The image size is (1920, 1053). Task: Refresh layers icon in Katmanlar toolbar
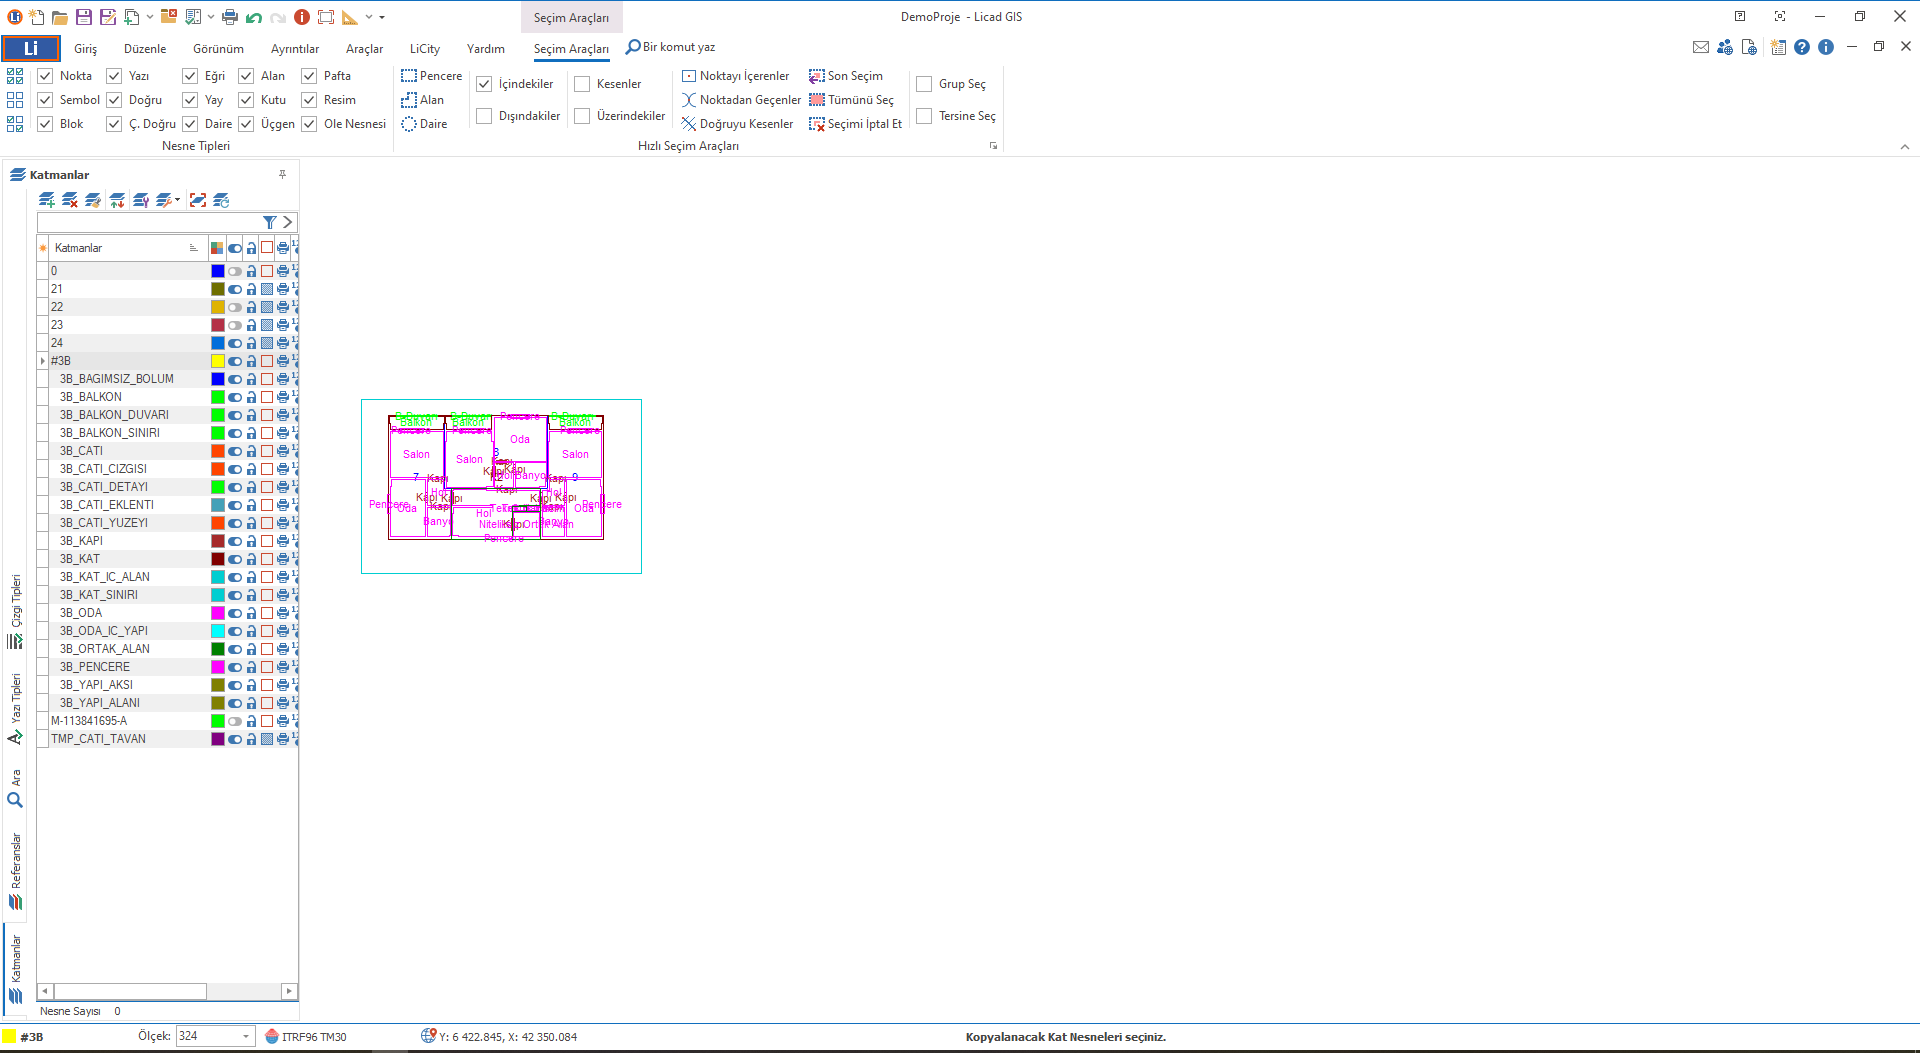coord(221,200)
